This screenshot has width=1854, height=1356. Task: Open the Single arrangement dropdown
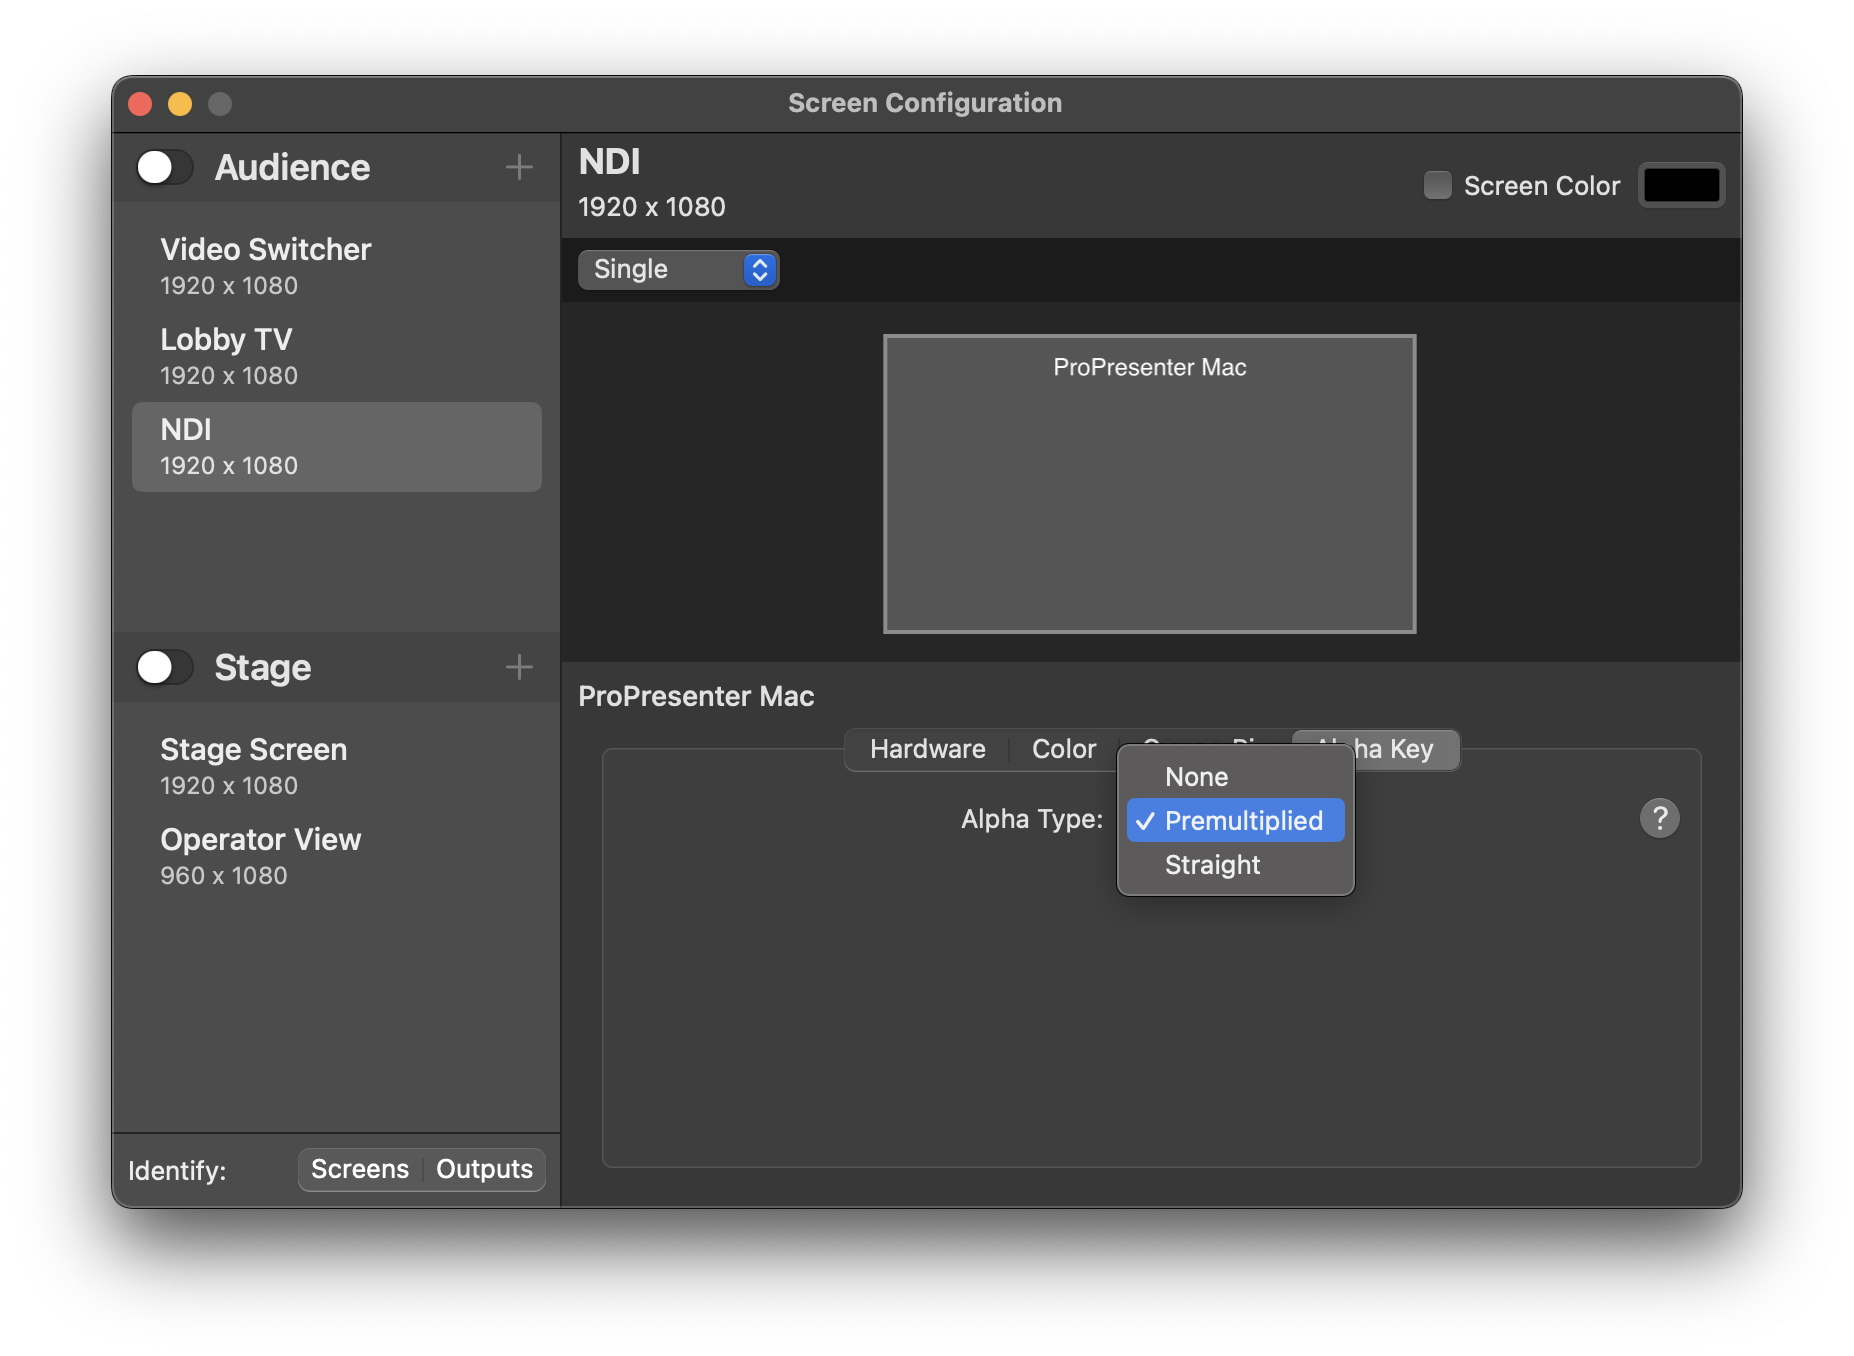point(678,269)
